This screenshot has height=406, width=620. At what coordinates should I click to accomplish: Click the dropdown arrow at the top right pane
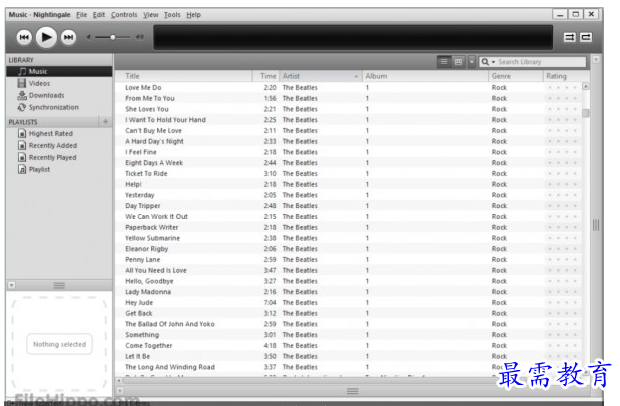[596, 60]
